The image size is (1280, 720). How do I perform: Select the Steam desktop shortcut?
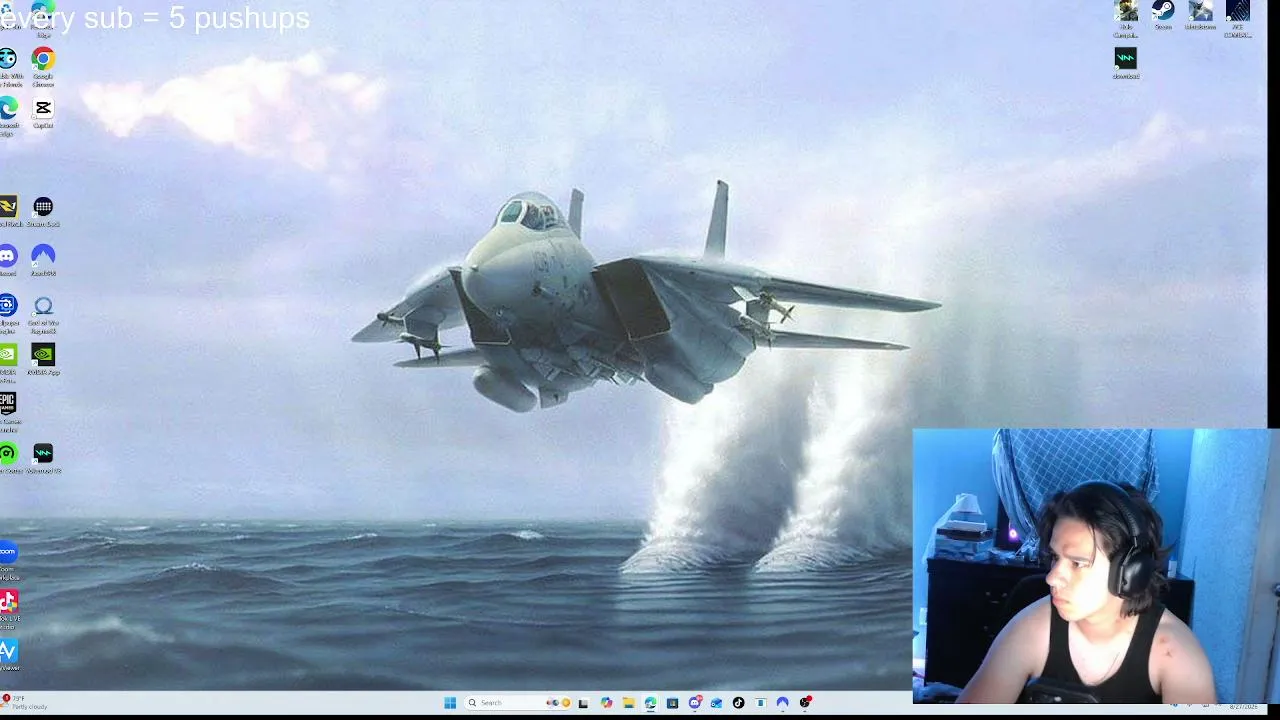coord(1163,15)
